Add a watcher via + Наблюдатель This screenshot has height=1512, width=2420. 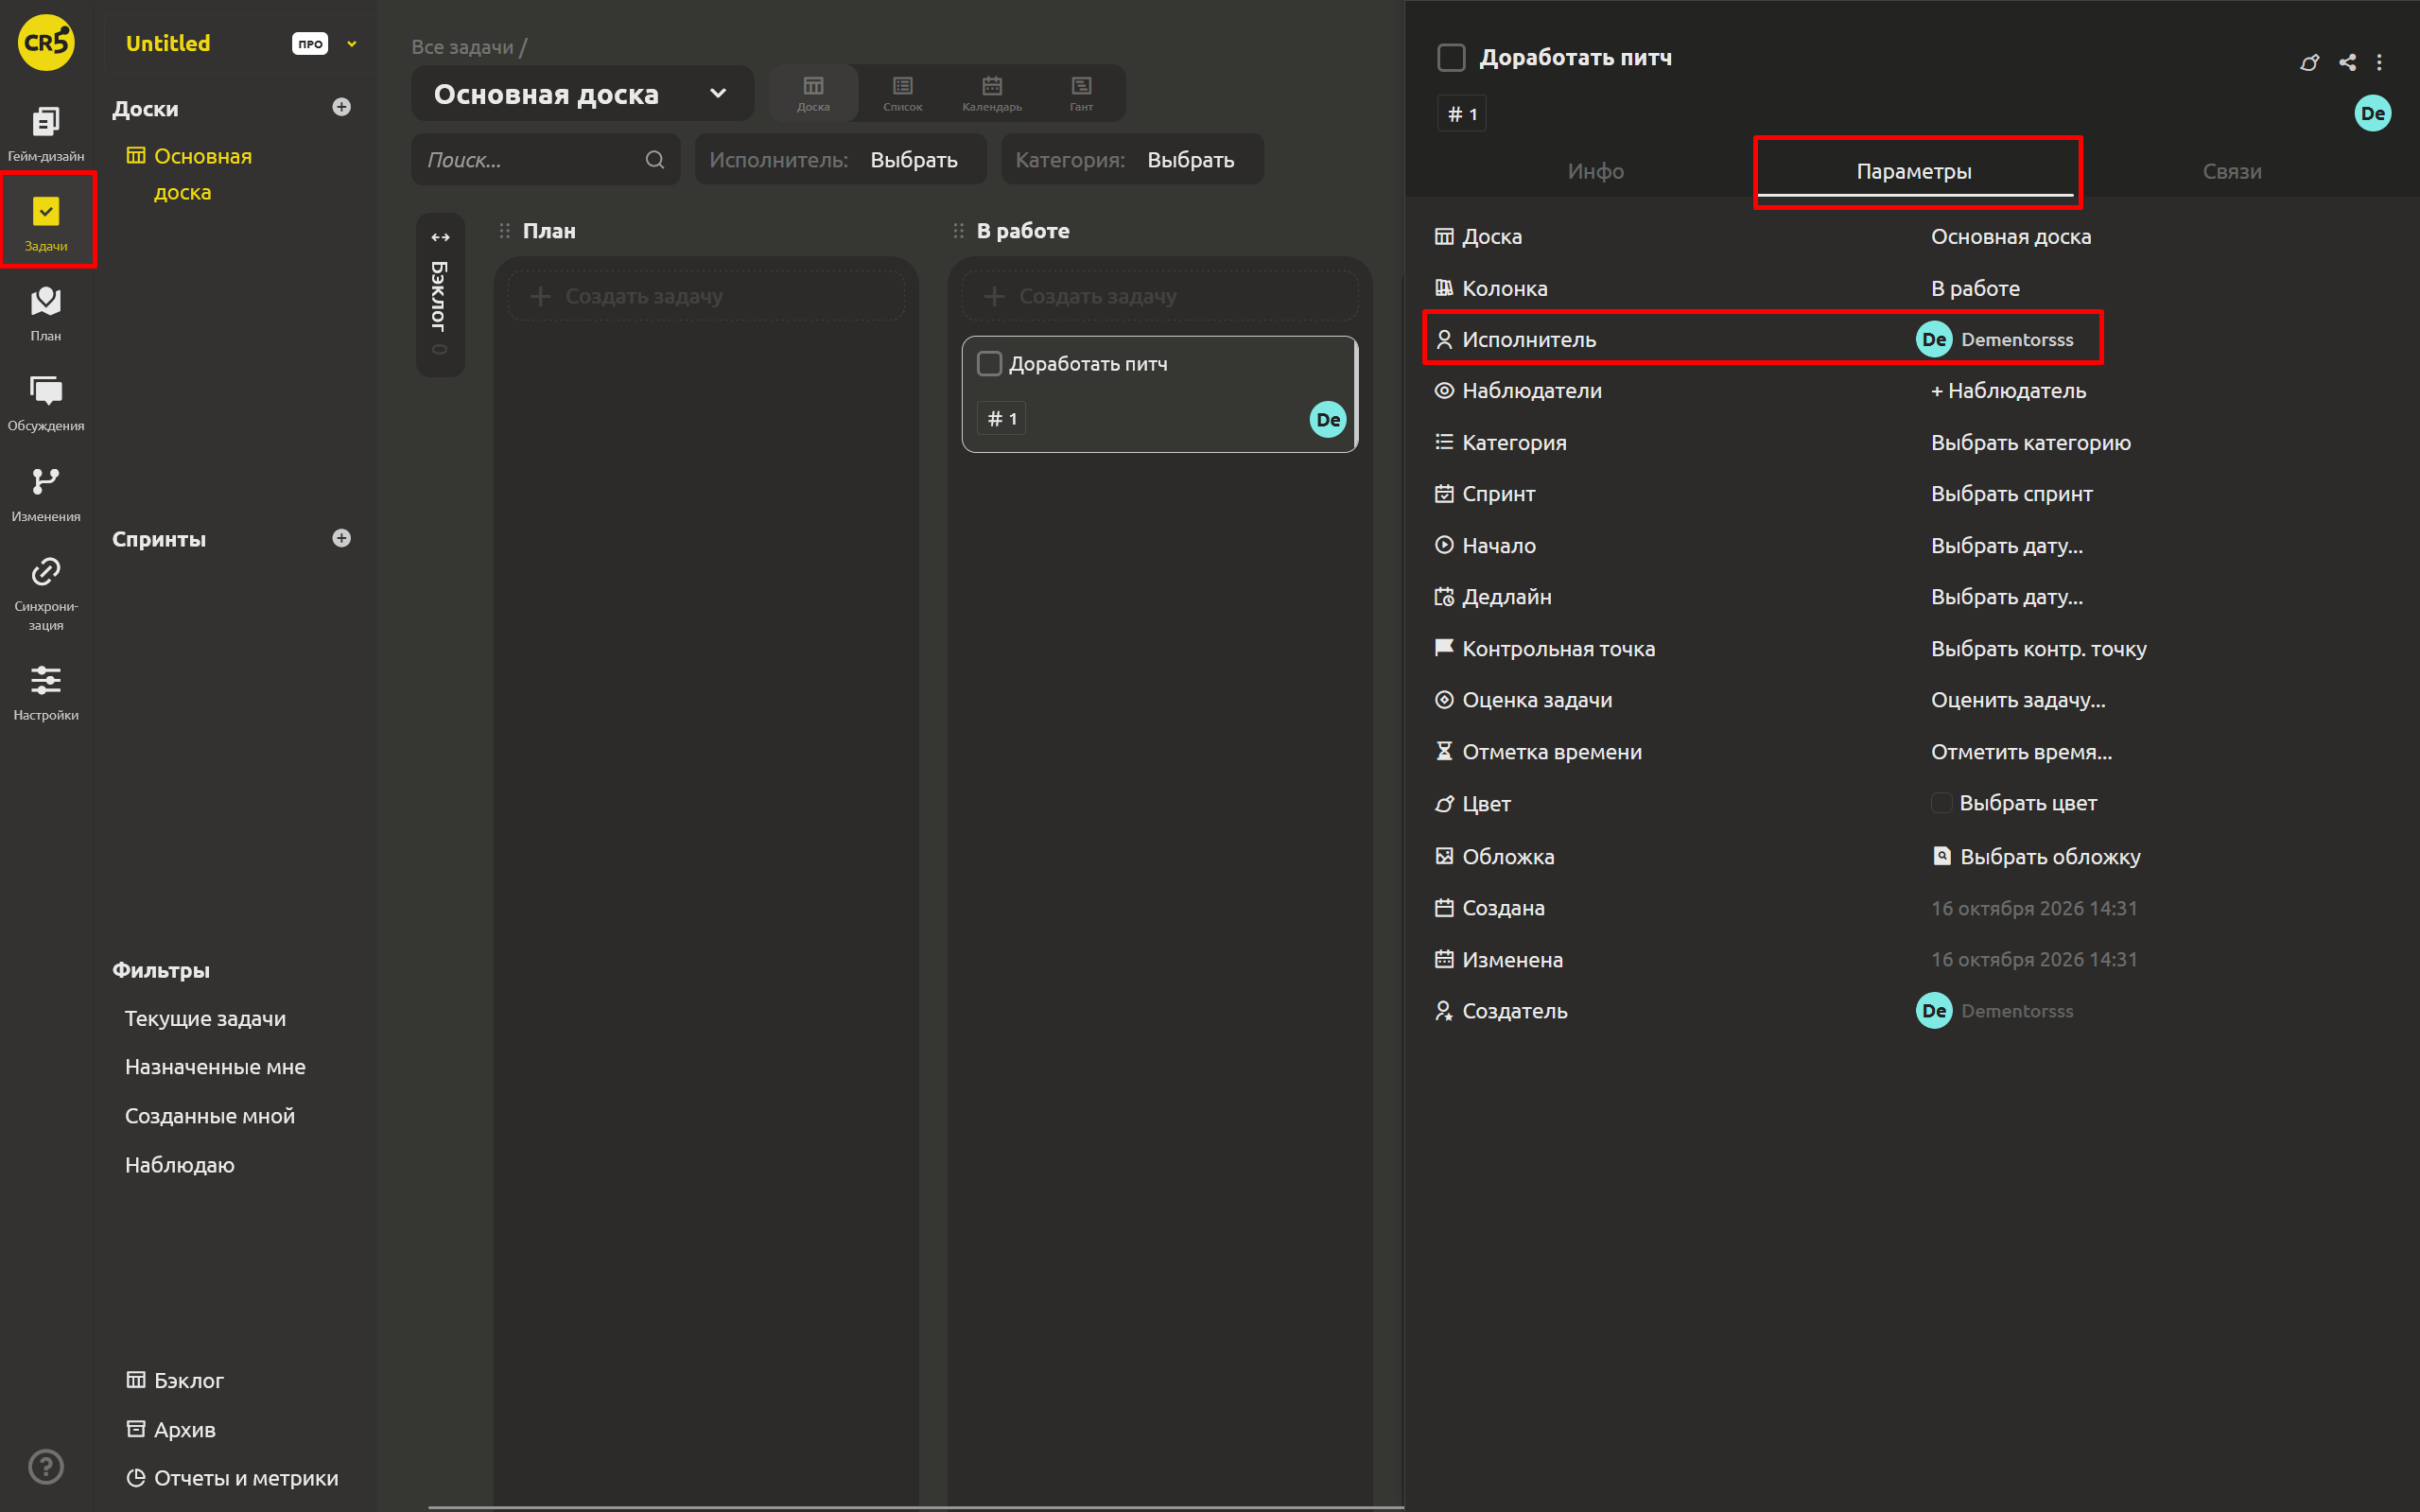[2008, 391]
